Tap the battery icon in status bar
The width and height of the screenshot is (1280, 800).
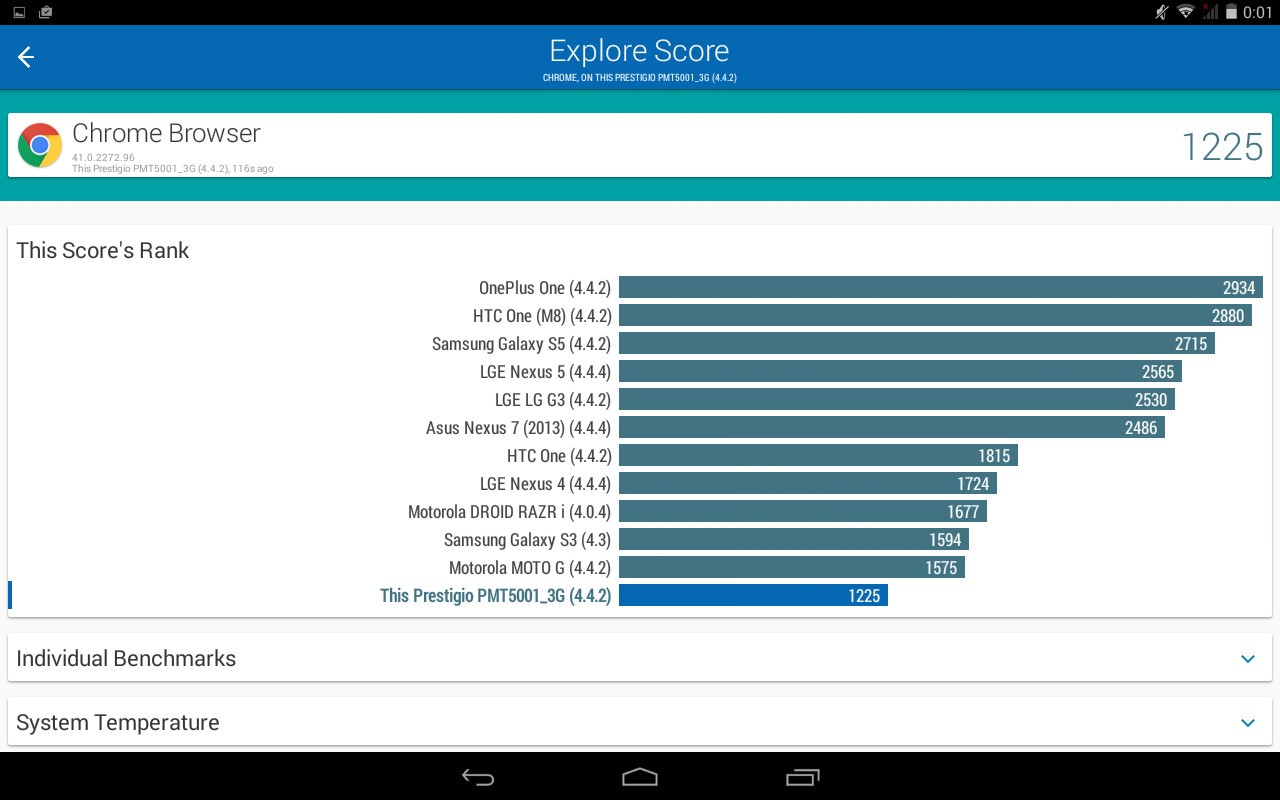point(1232,12)
